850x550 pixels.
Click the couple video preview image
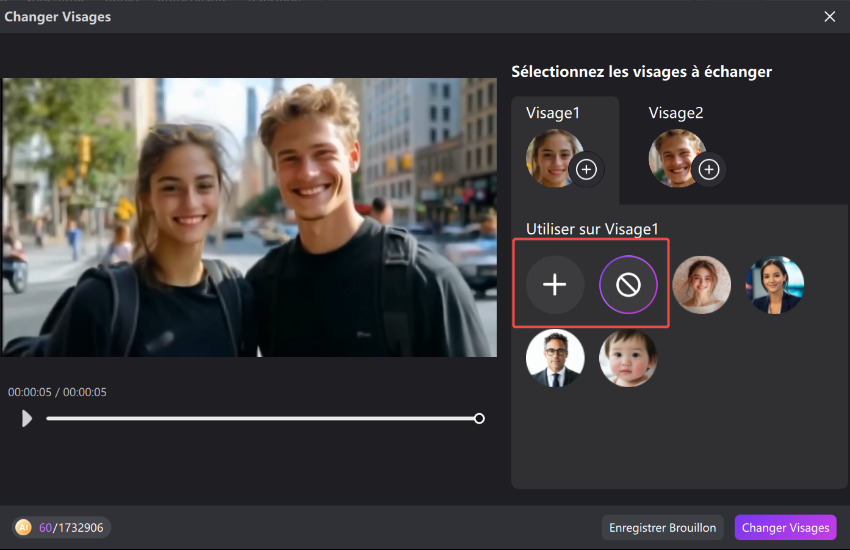point(249,217)
